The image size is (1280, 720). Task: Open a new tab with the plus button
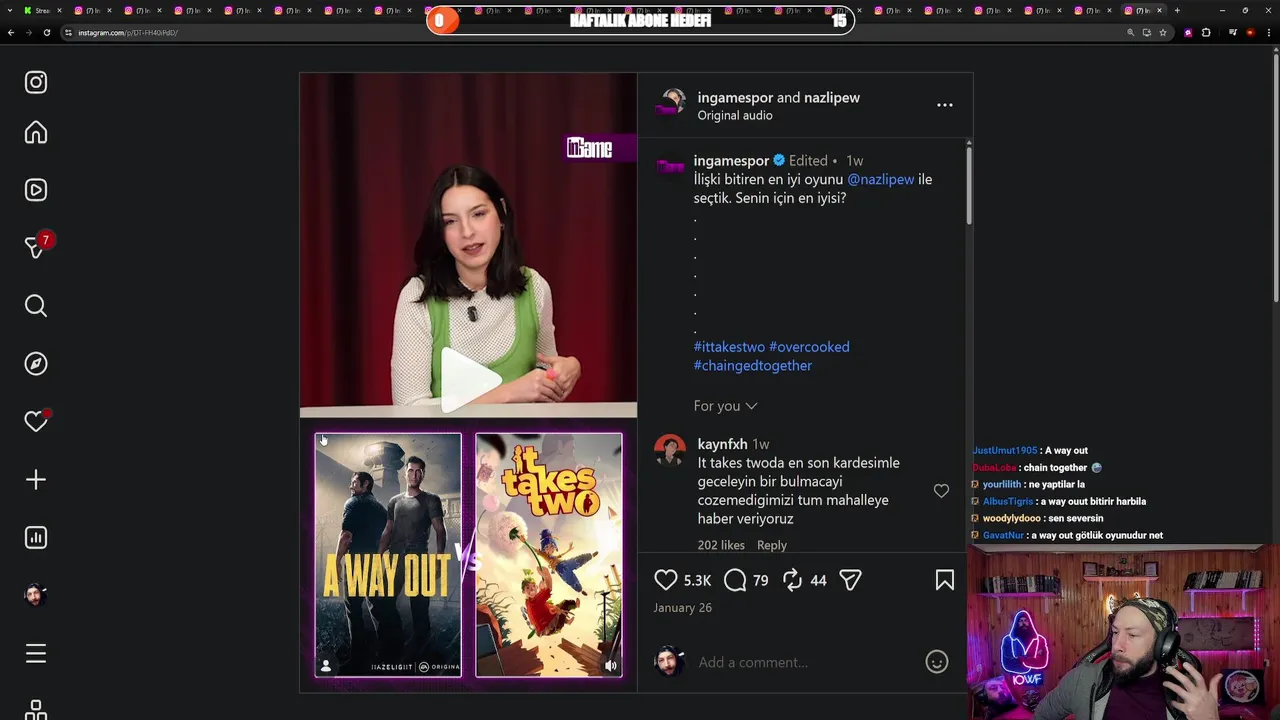pyautogui.click(x=1177, y=10)
